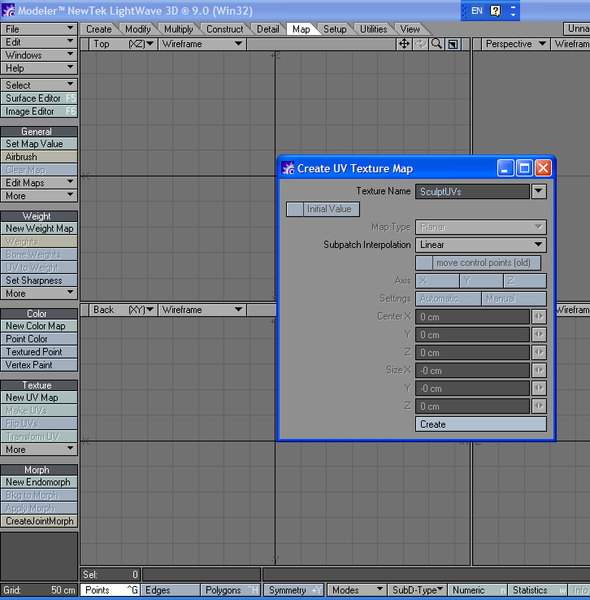Screen dimensions: 590x600
Task: Click the Point Color button
Action: click(39, 339)
